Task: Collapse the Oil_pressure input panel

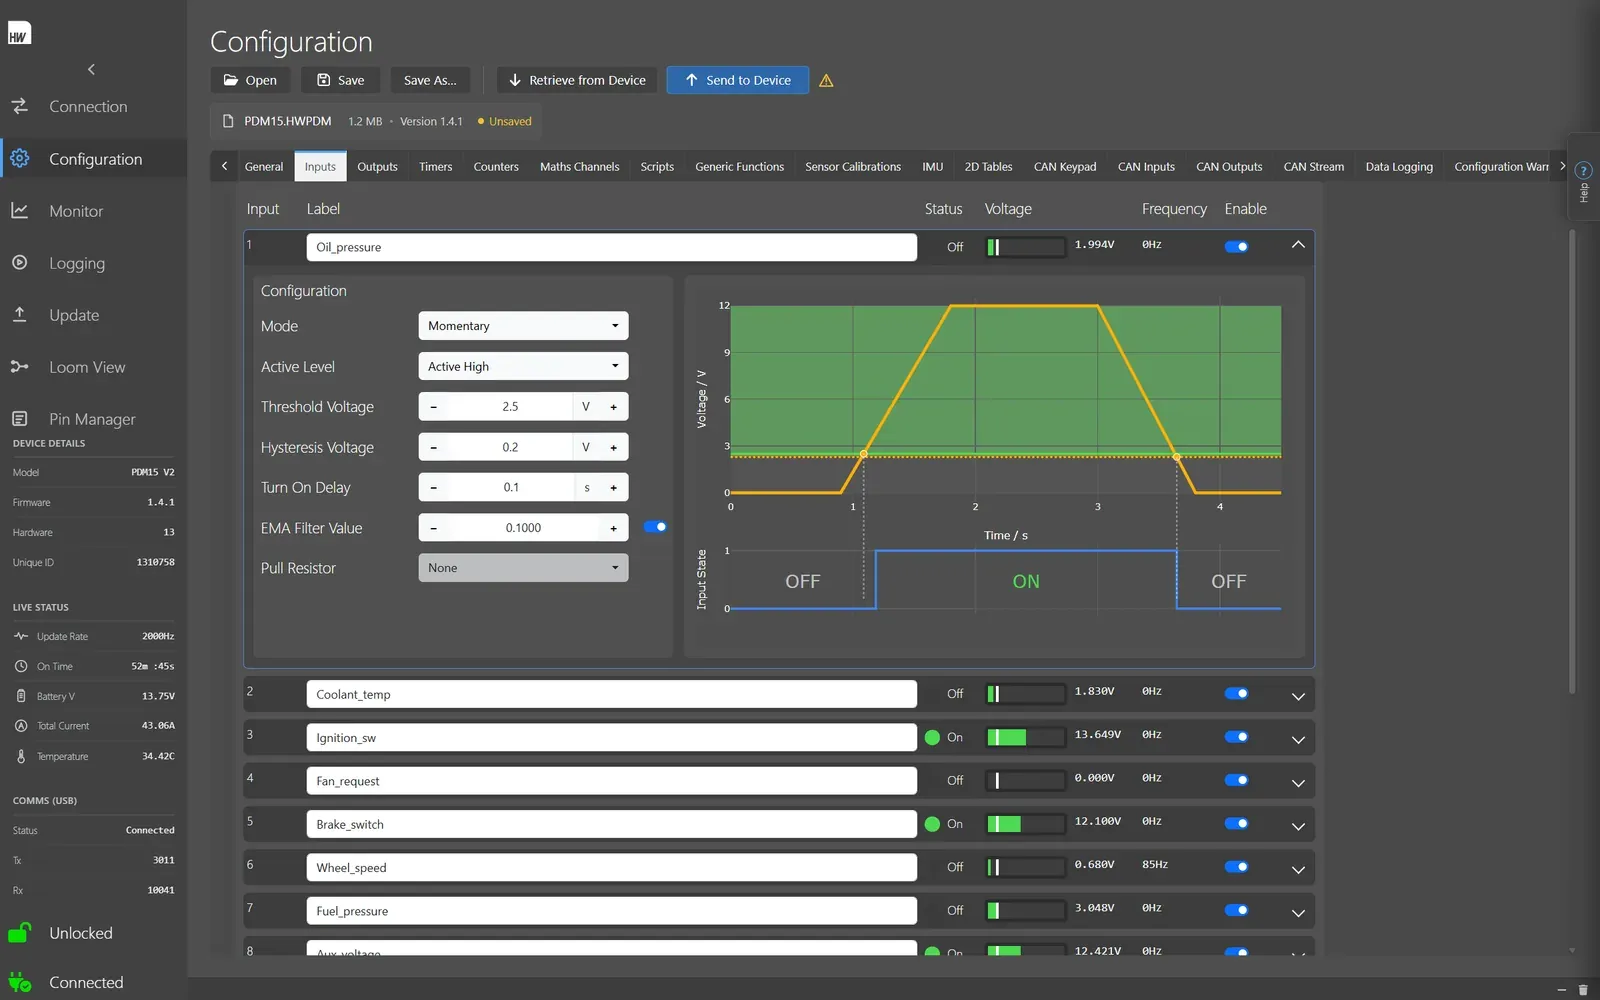Action: (1298, 245)
